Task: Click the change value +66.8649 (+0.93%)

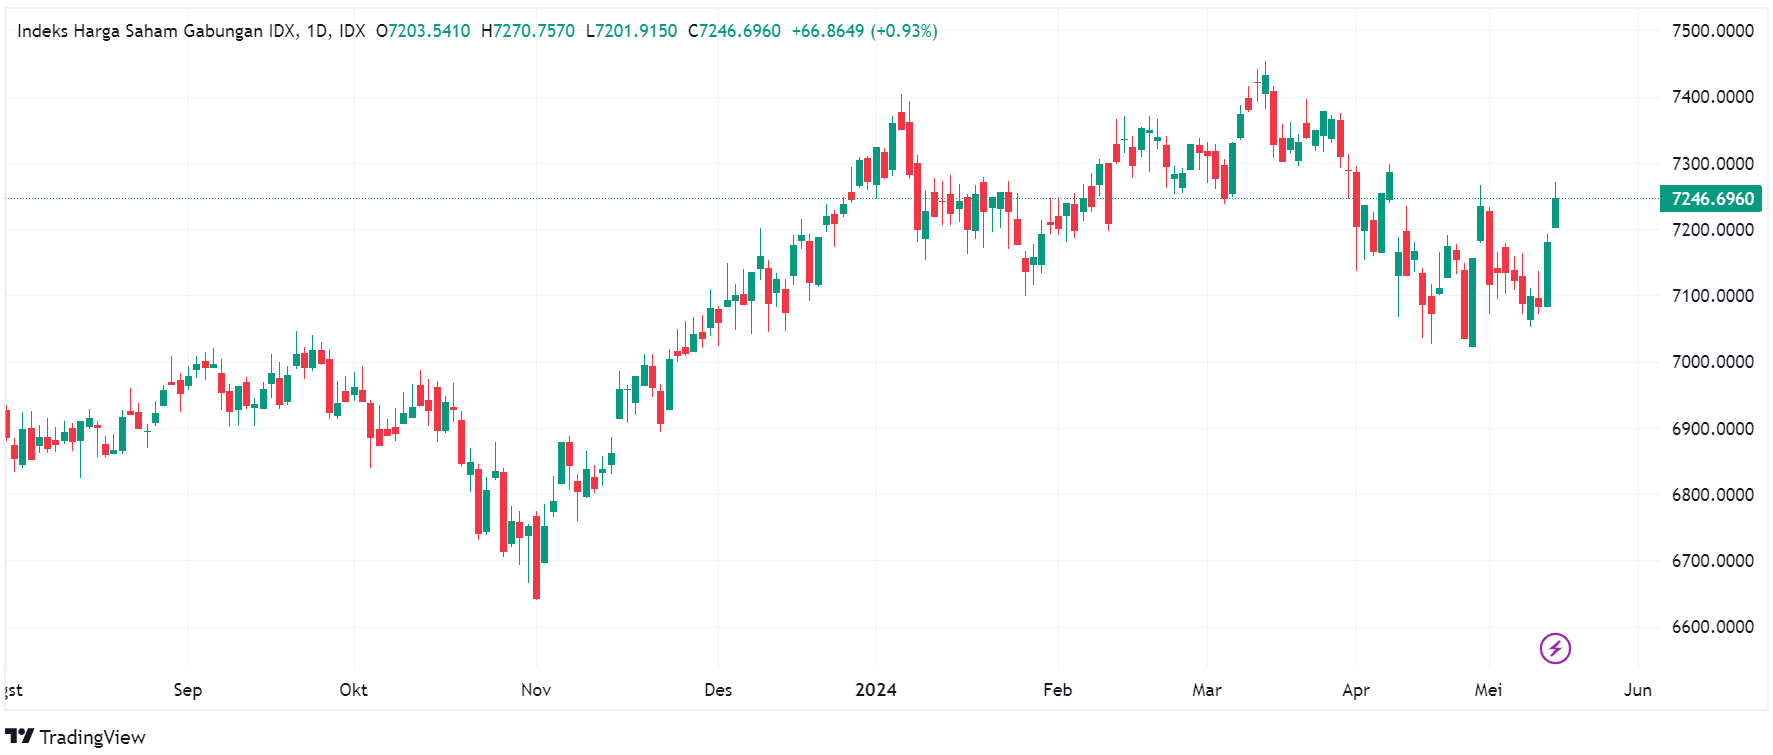Action: pos(864,31)
